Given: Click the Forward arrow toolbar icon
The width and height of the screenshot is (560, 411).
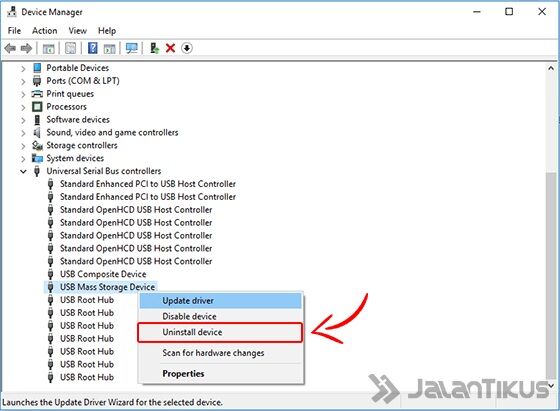Looking at the screenshot, I should tap(26, 48).
